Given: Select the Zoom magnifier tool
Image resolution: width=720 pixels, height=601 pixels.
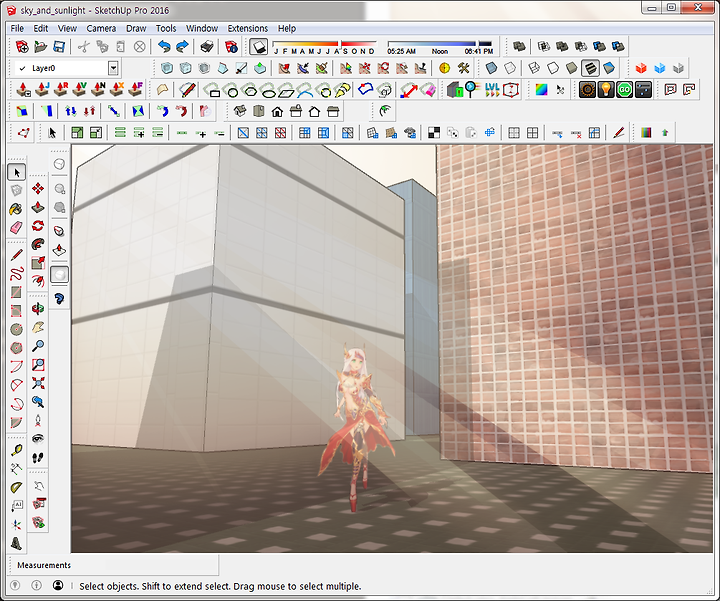Looking at the screenshot, I should [x=38, y=346].
